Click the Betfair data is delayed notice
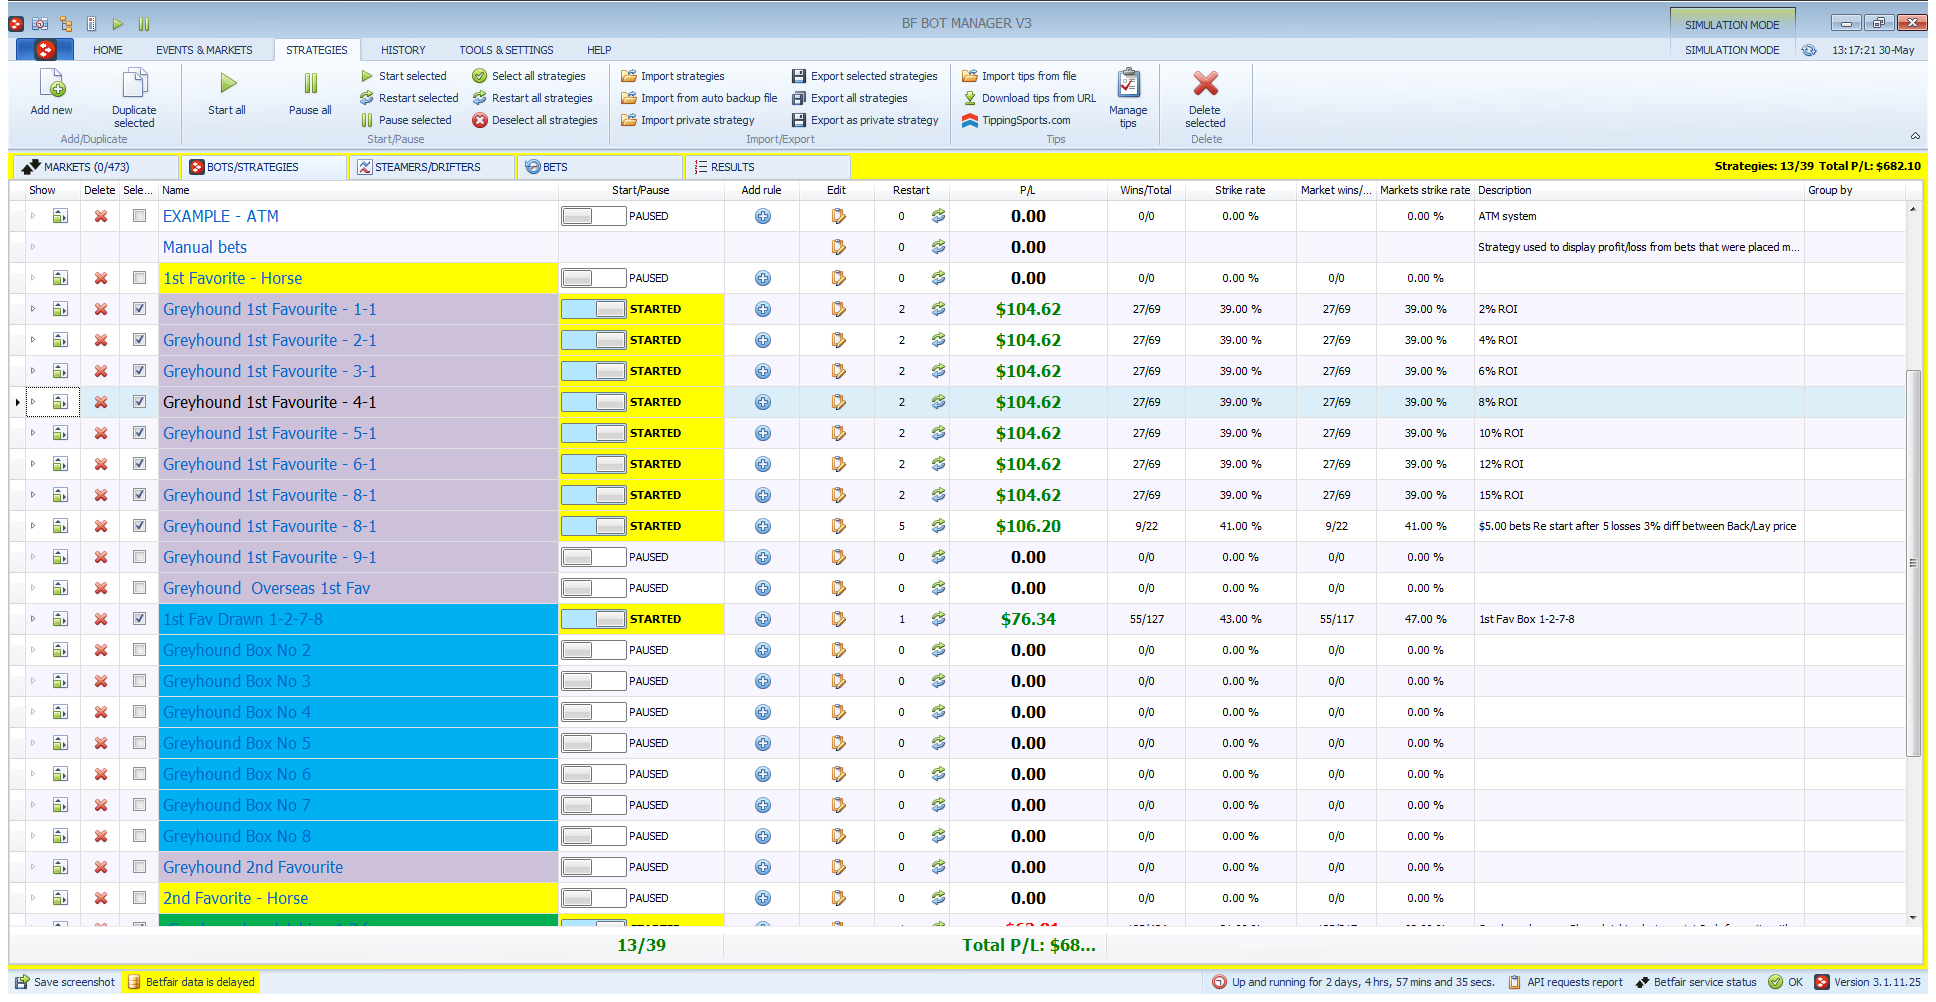 click(191, 982)
